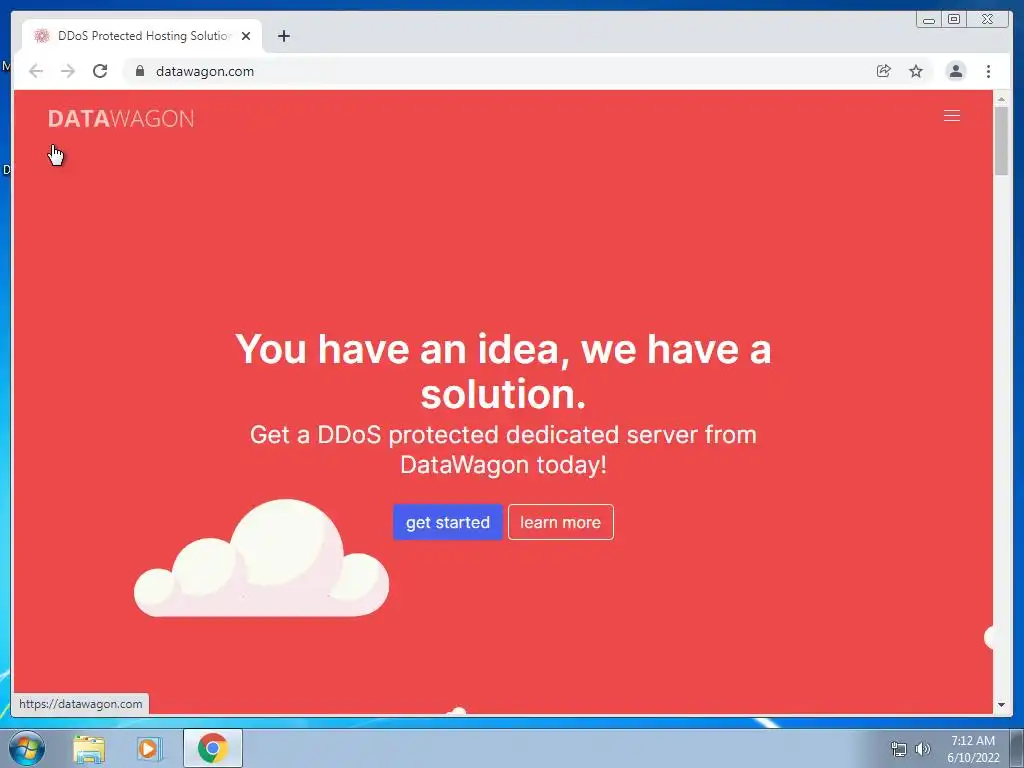The width and height of the screenshot is (1024, 768).
Task: Minimize the Chrome window
Action: point(929,20)
